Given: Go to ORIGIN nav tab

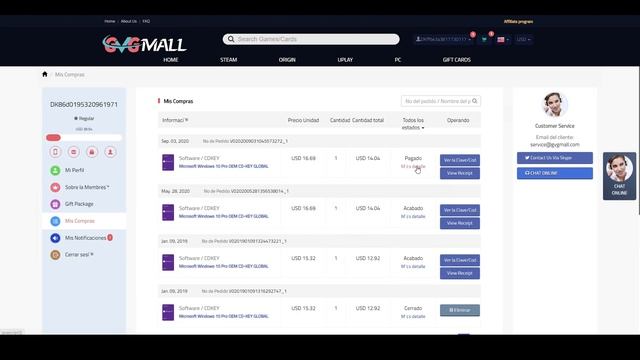Looking at the screenshot, I should click(287, 60).
